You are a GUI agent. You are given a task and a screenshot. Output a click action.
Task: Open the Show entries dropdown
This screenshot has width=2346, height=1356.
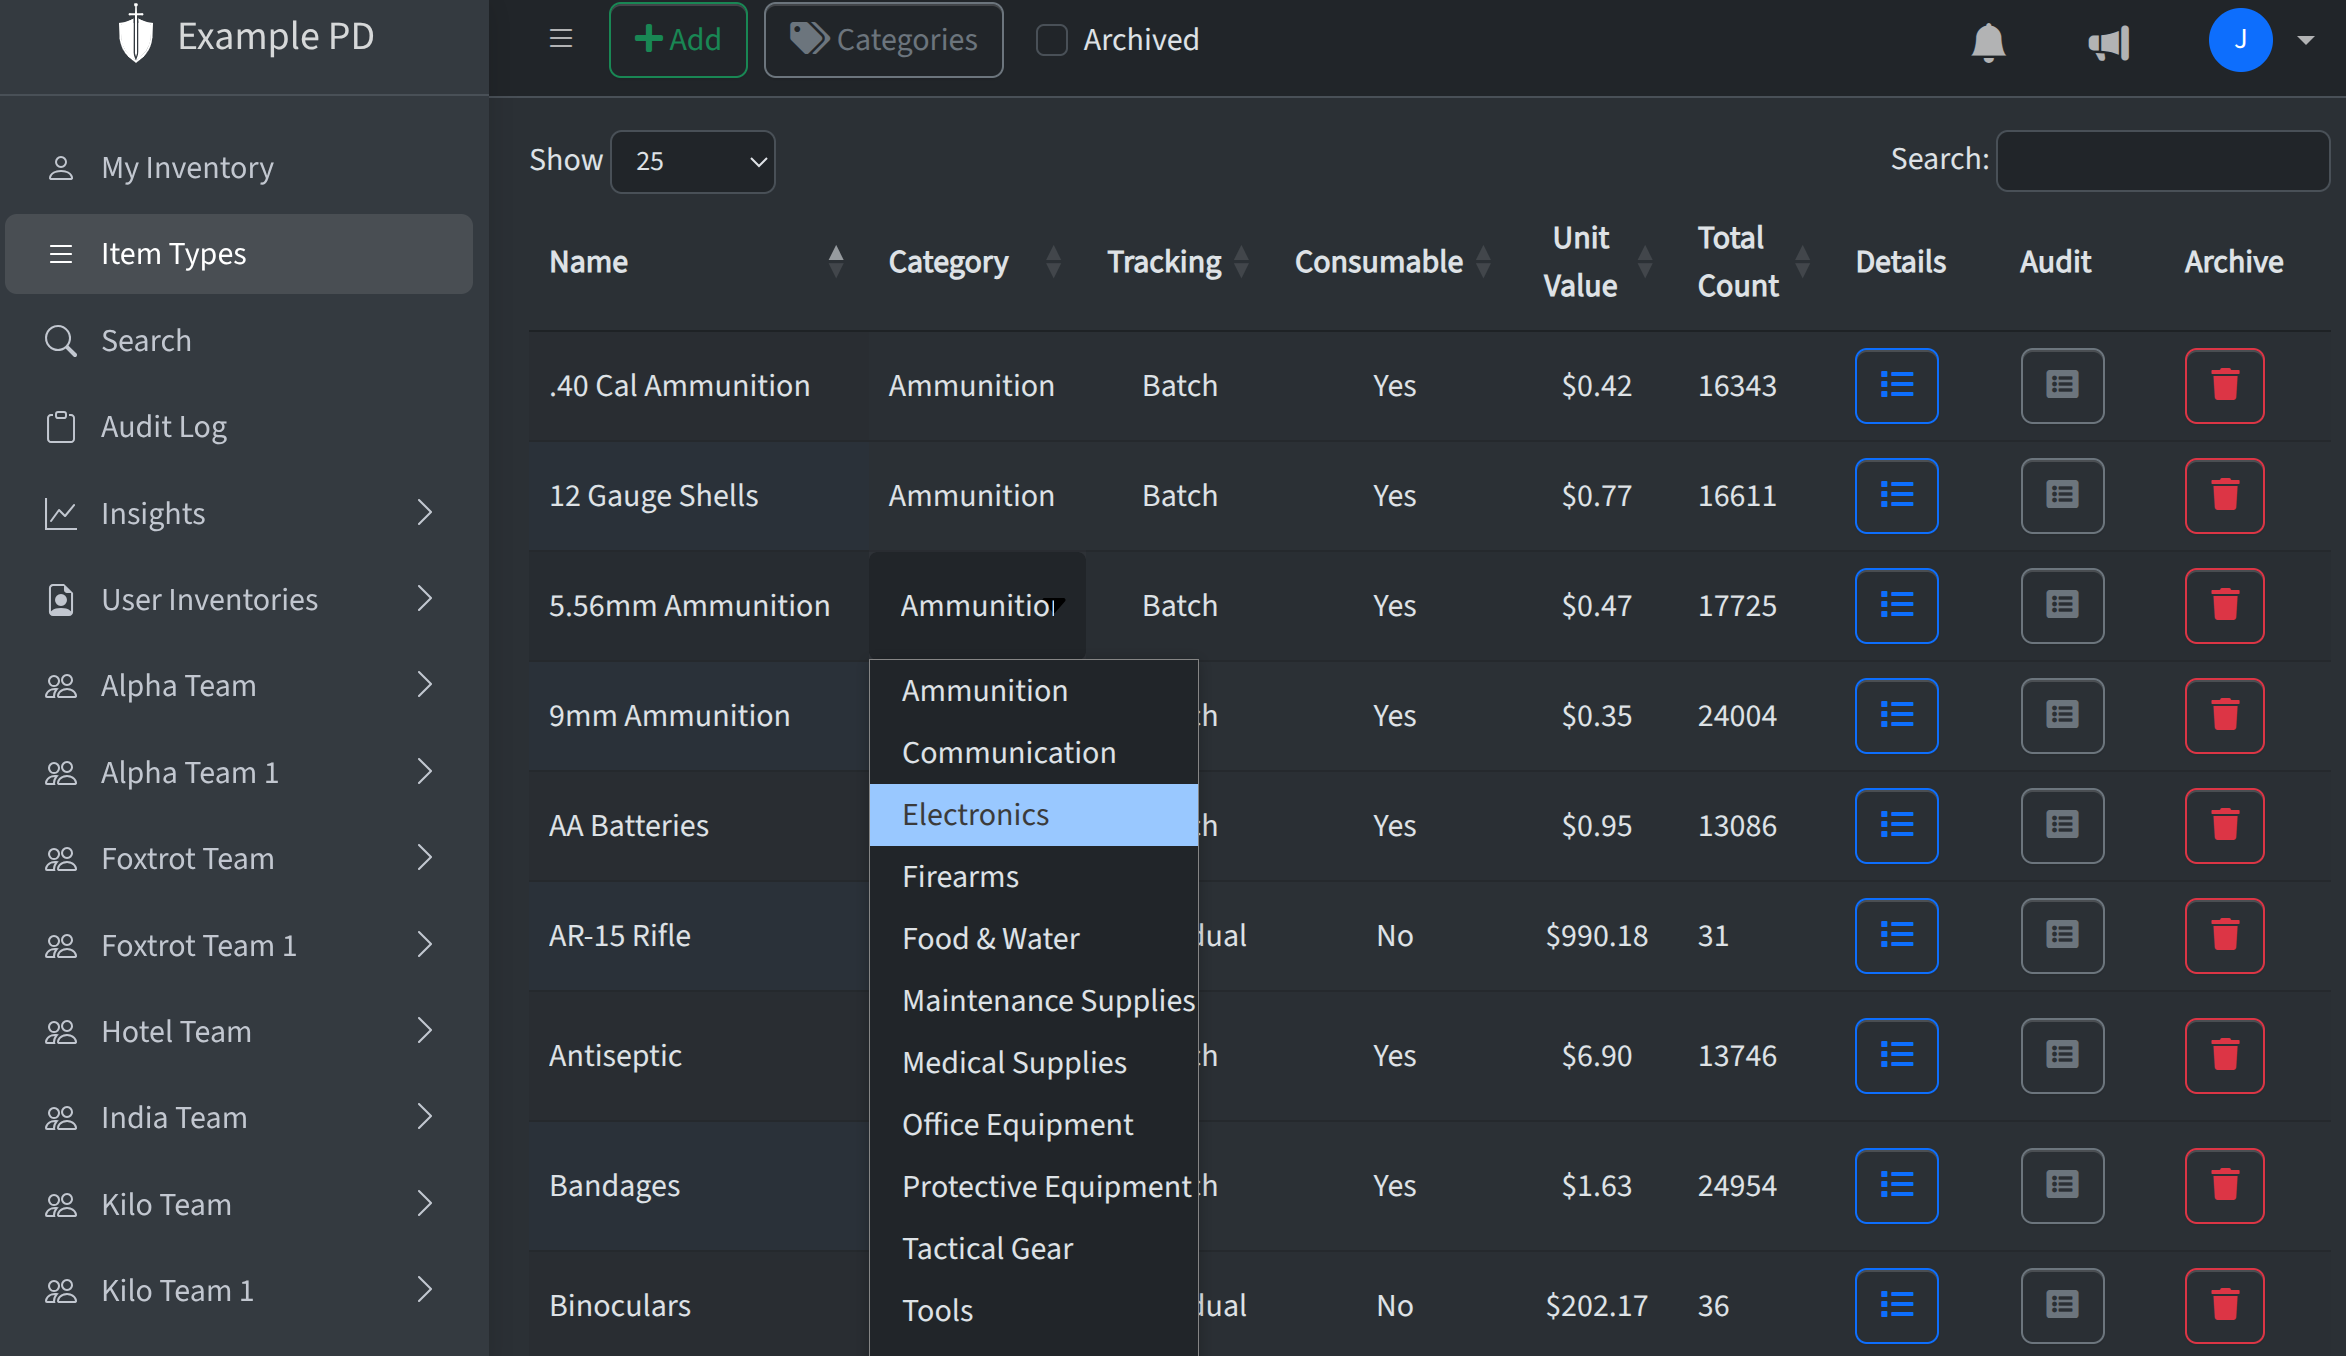click(x=692, y=161)
